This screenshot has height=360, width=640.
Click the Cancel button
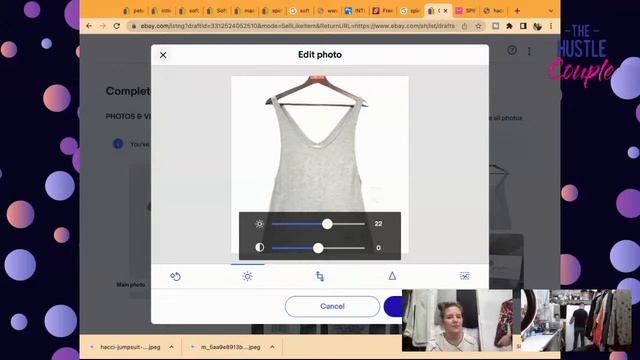332,307
